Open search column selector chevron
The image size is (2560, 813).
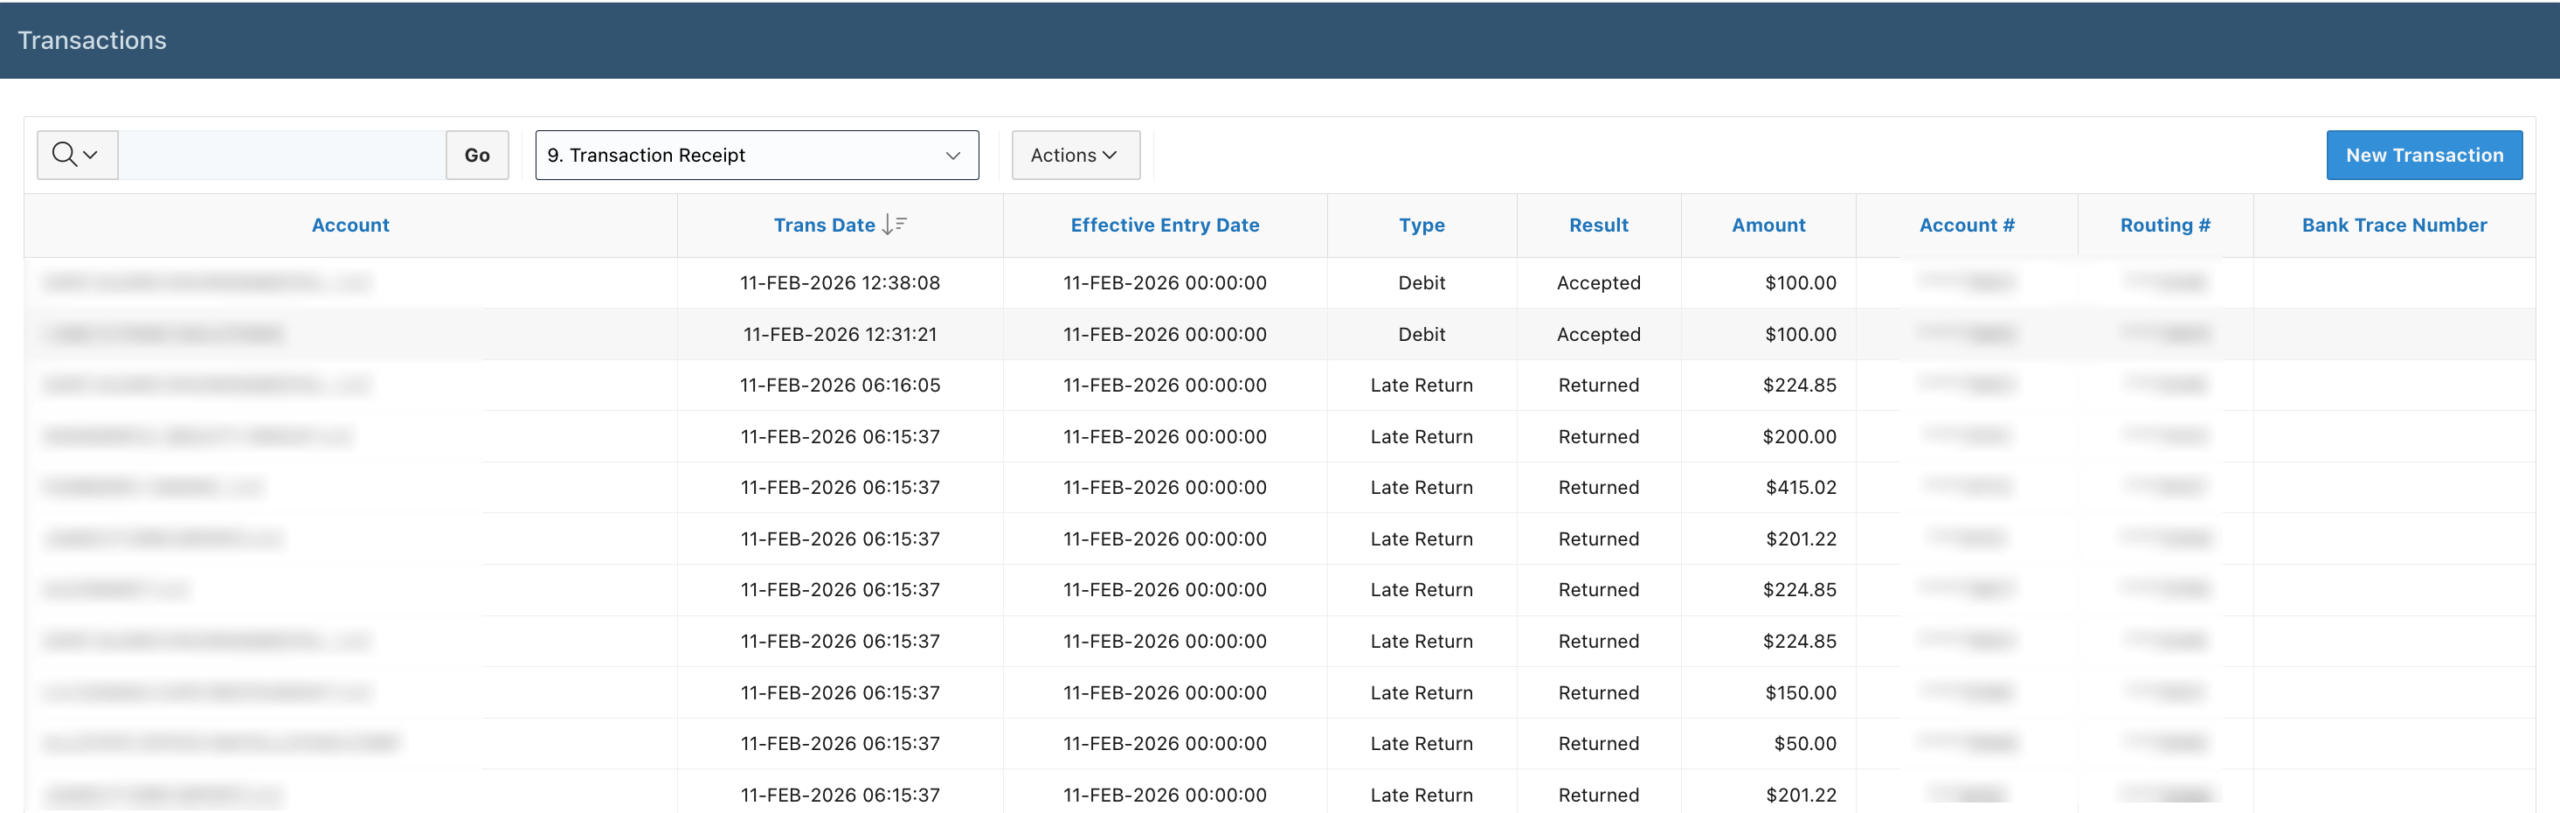coord(91,155)
